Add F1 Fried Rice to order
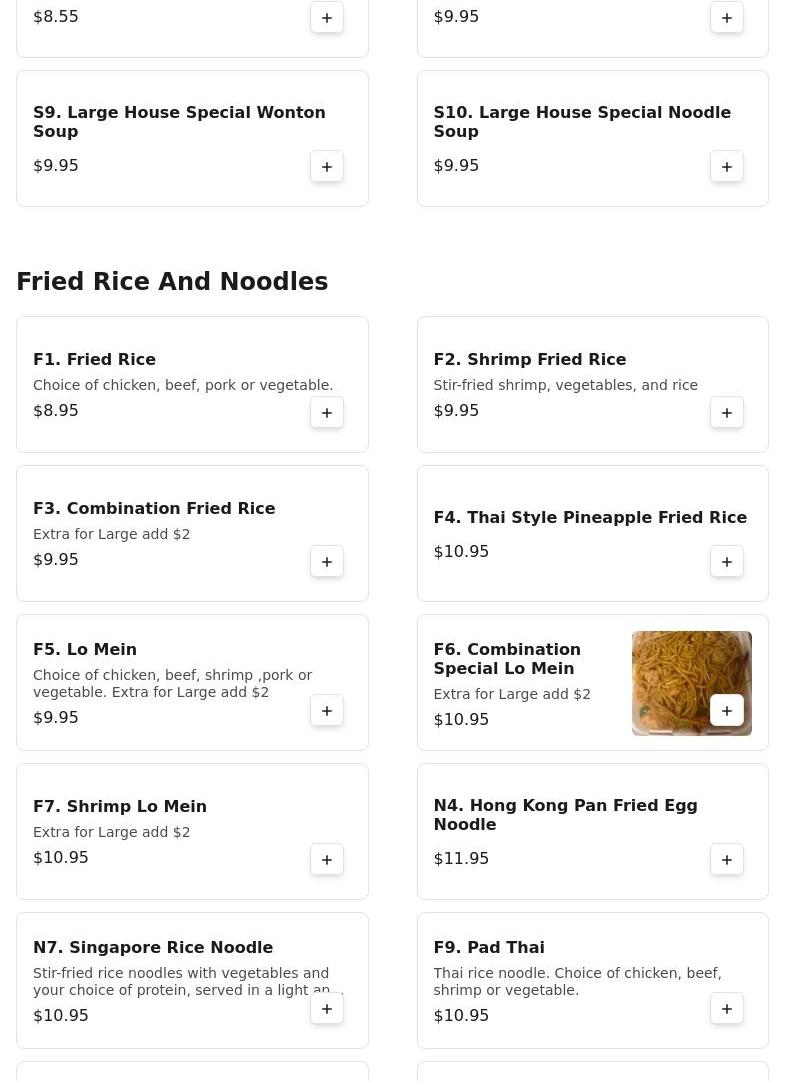This screenshot has width=785, height=1081. coord(327,413)
